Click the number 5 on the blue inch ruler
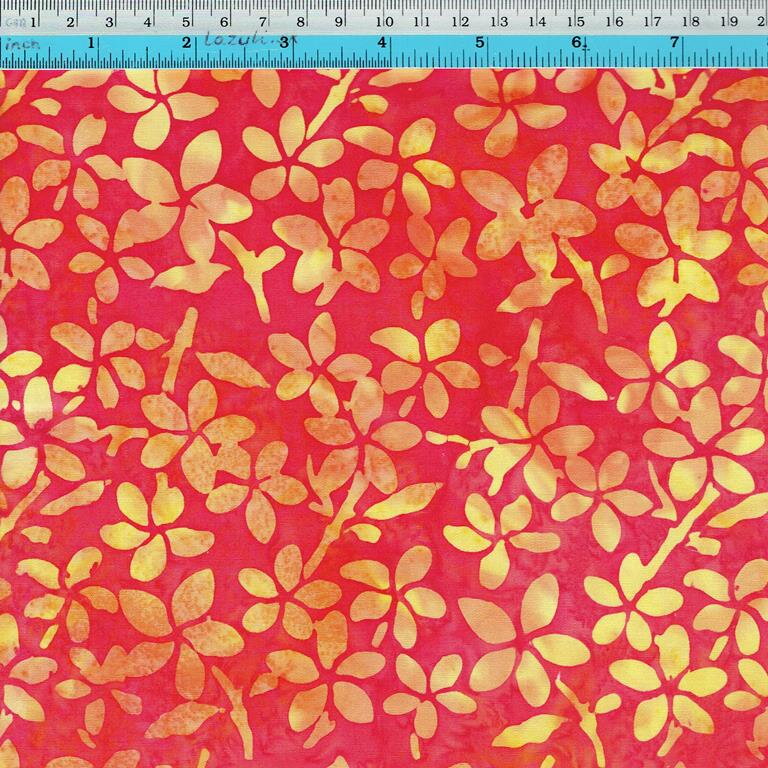The image size is (768, 768). [480, 43]
